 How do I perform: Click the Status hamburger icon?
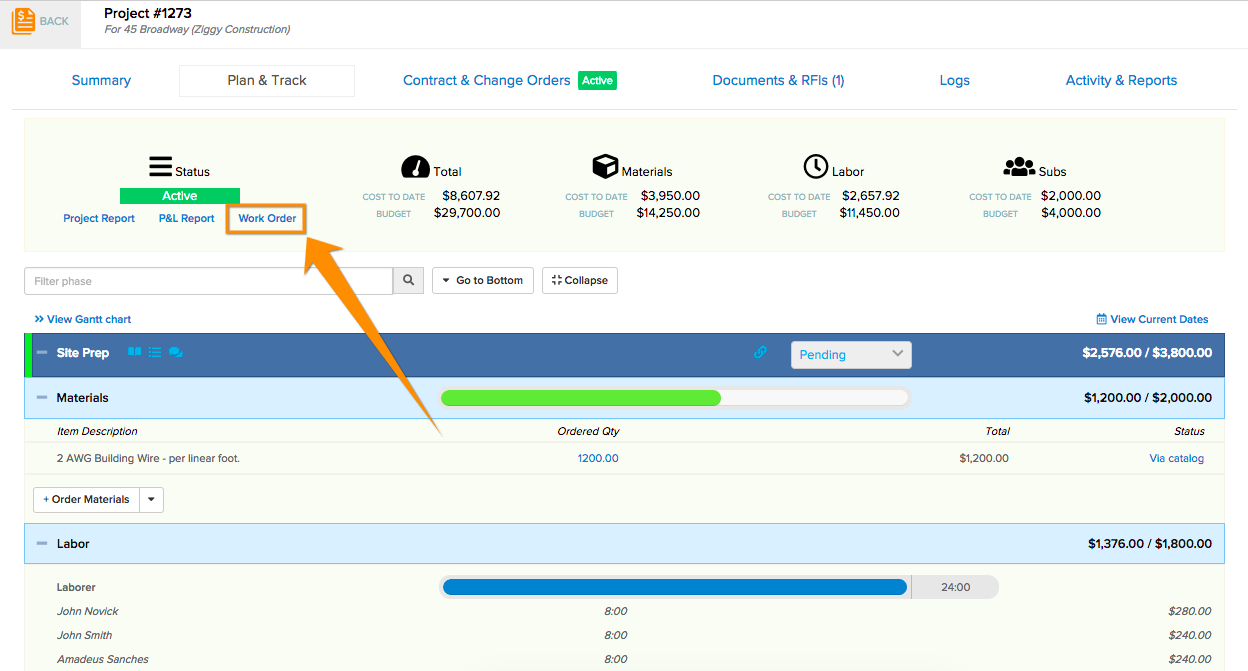[x=161, y=167]
